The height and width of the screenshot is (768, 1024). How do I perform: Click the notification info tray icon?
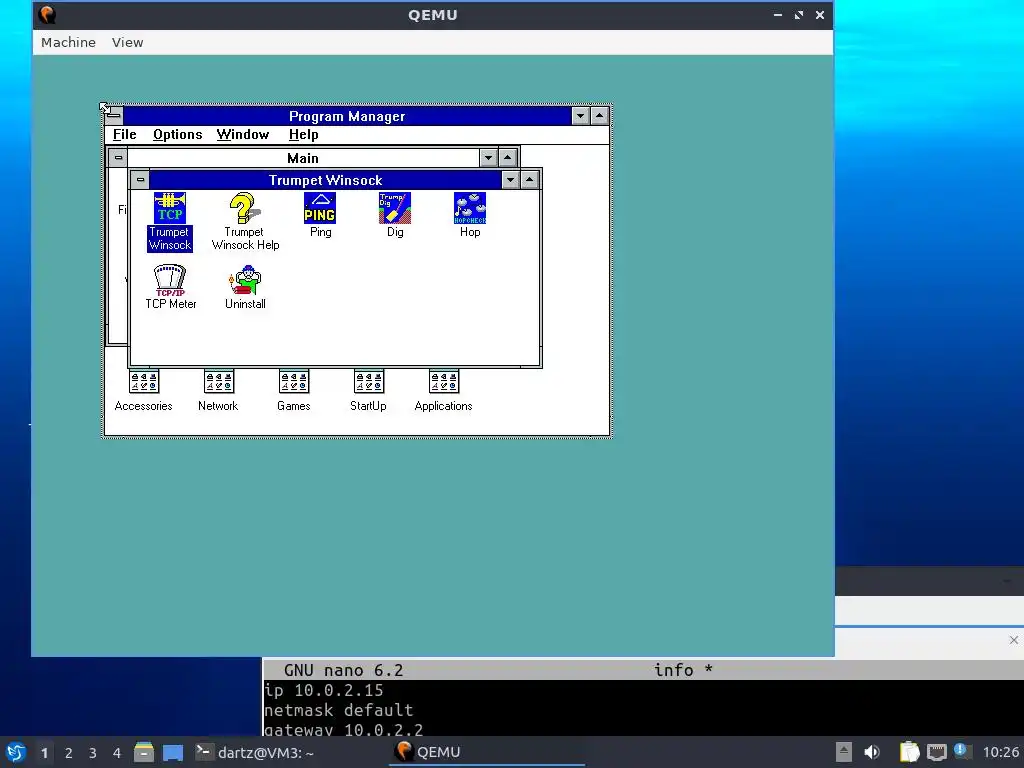click(x=961, y=751)
